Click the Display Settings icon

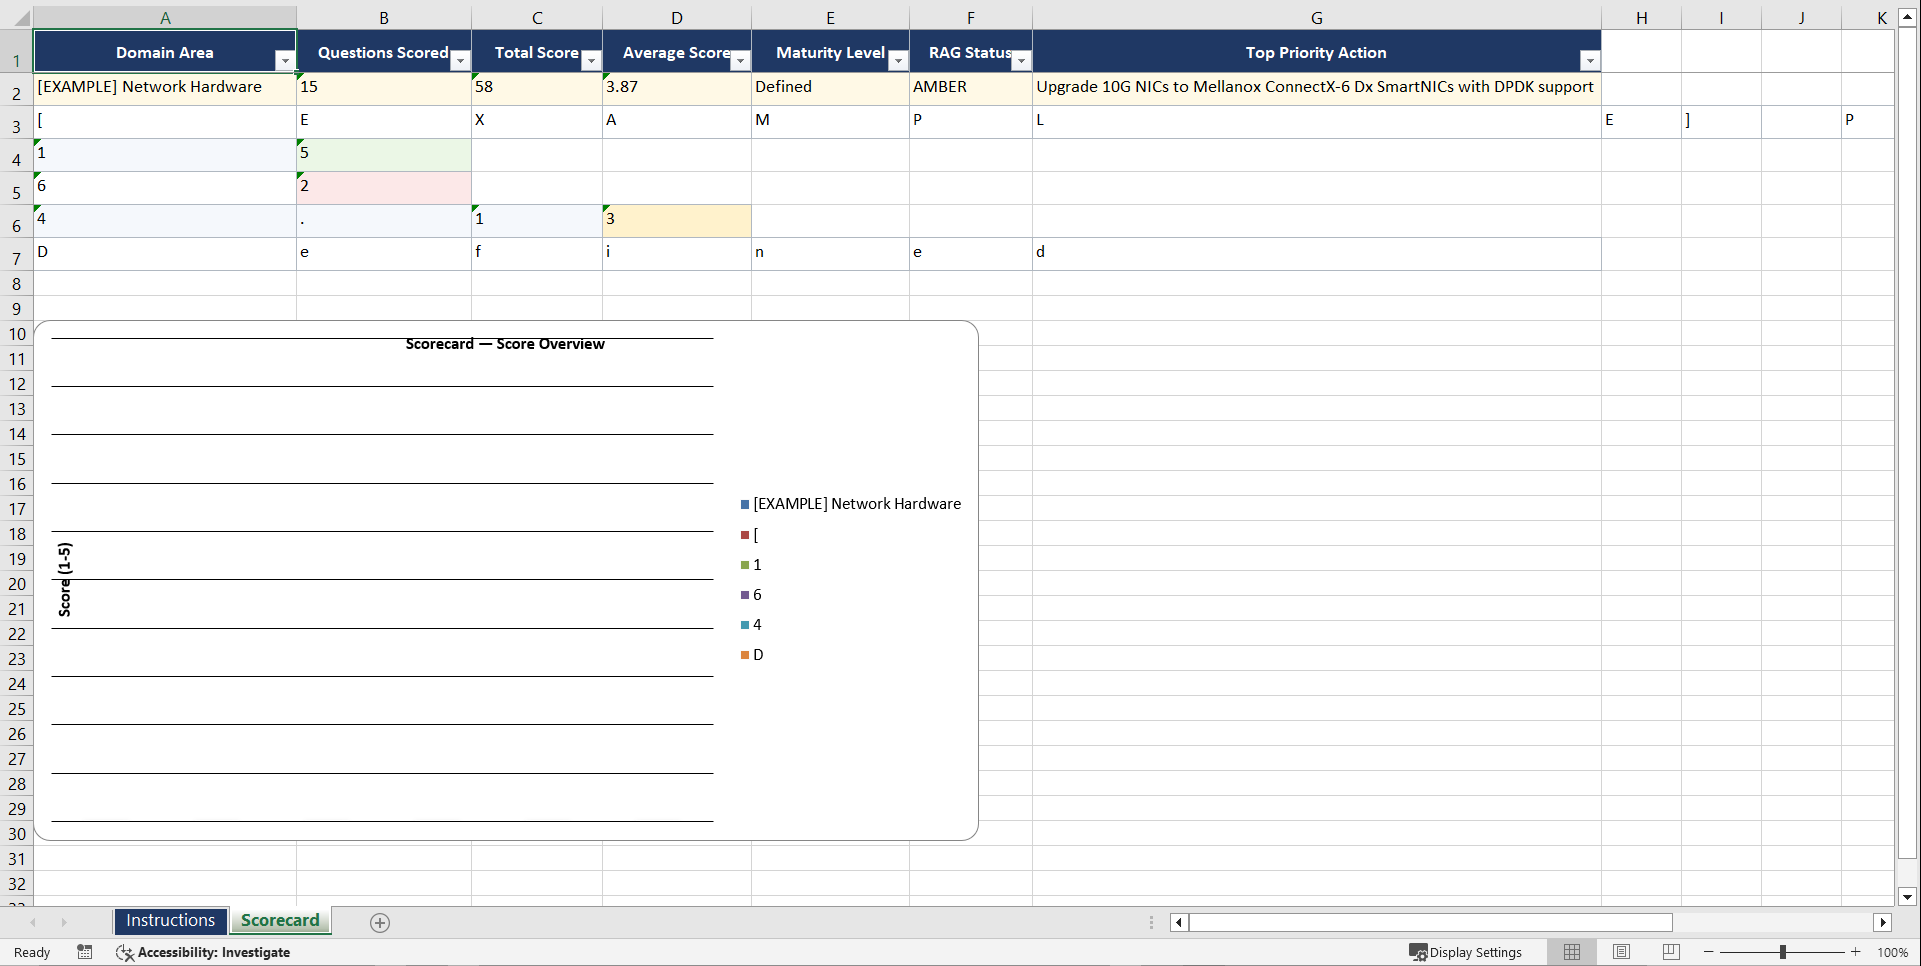click(x=1418, y=952)
